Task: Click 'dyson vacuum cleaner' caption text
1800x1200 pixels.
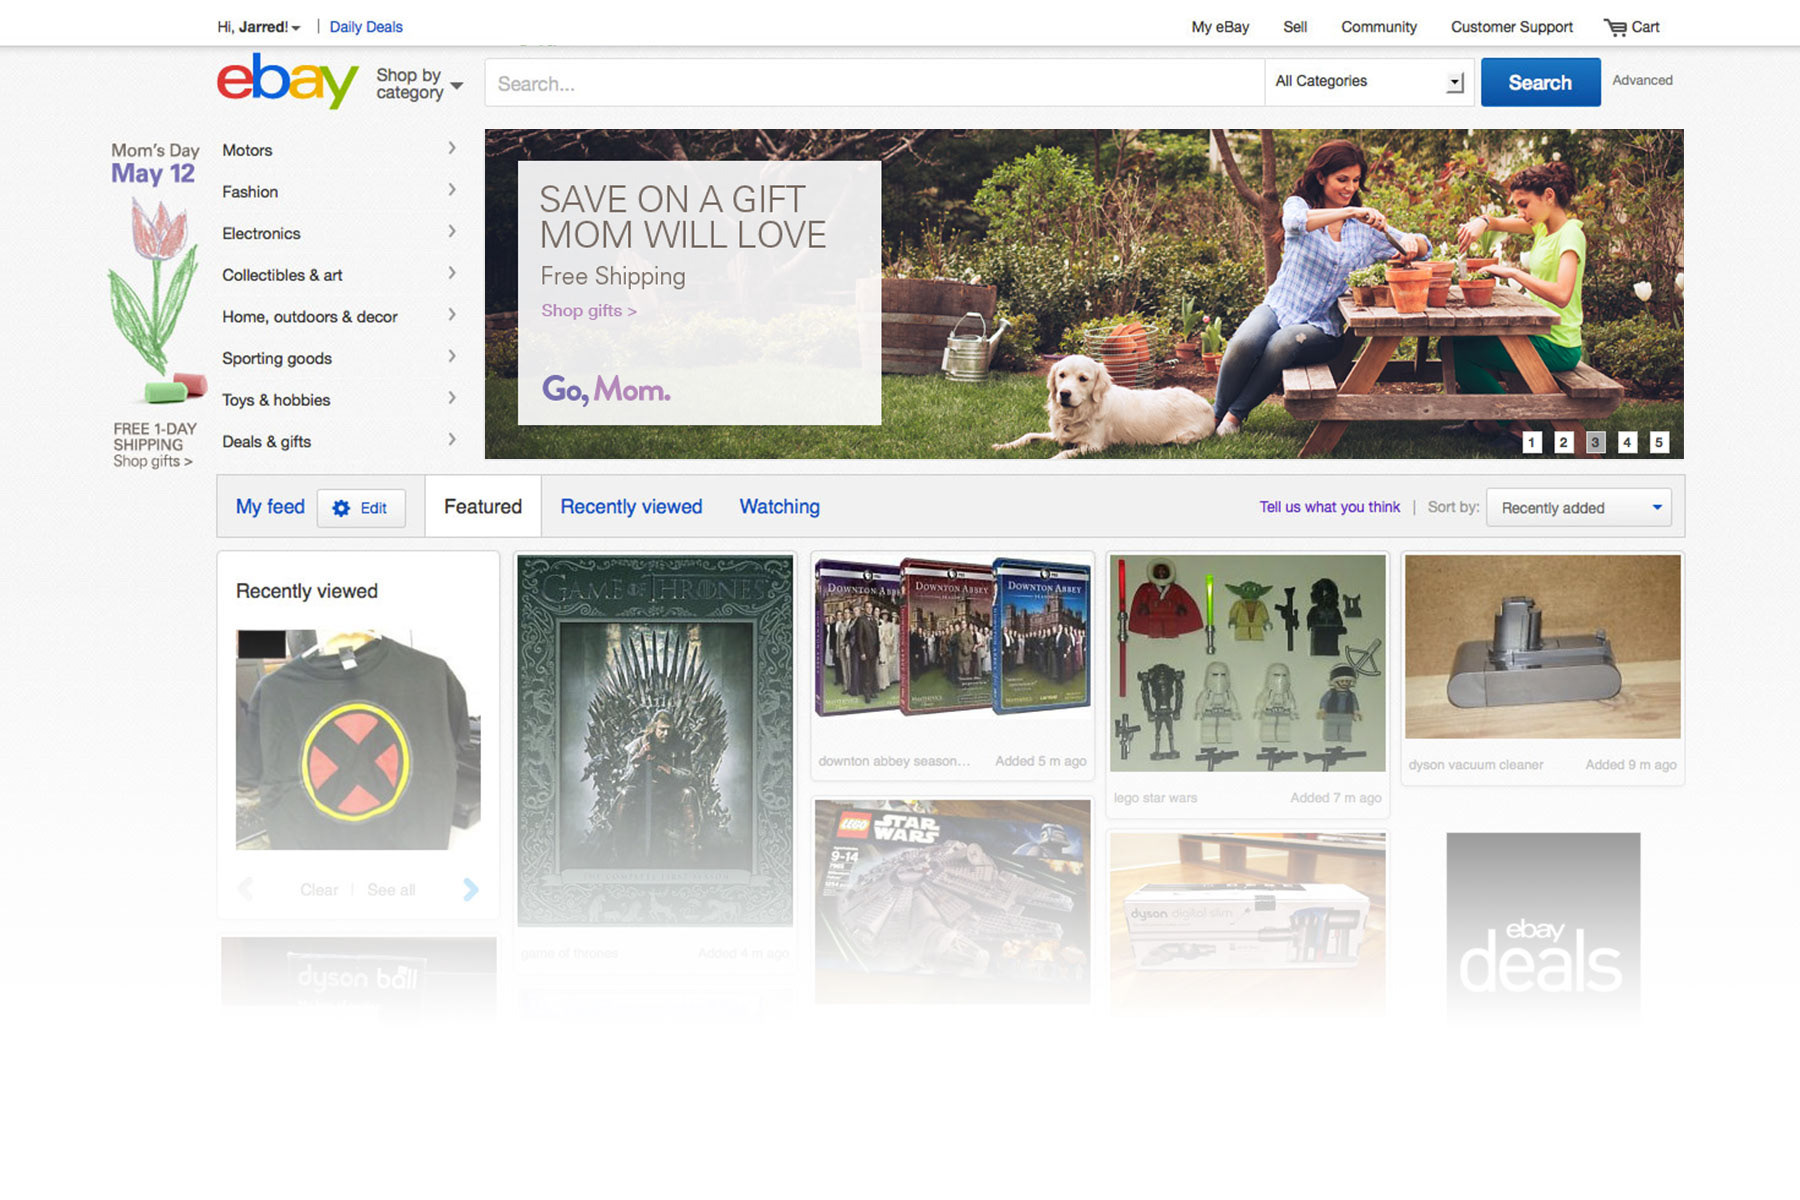Action: pos(1476,765)
